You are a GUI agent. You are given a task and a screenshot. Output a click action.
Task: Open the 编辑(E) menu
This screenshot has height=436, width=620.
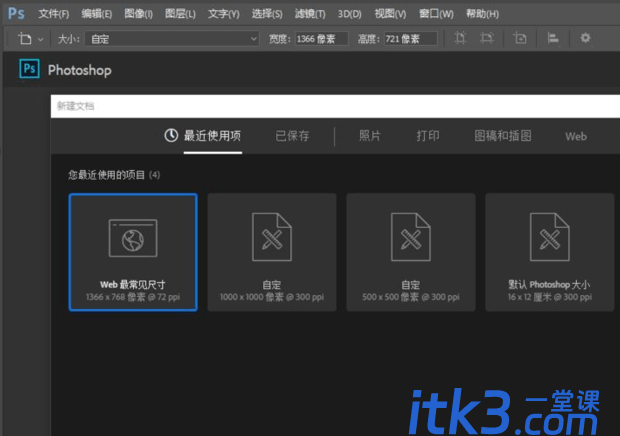[96, 14]
